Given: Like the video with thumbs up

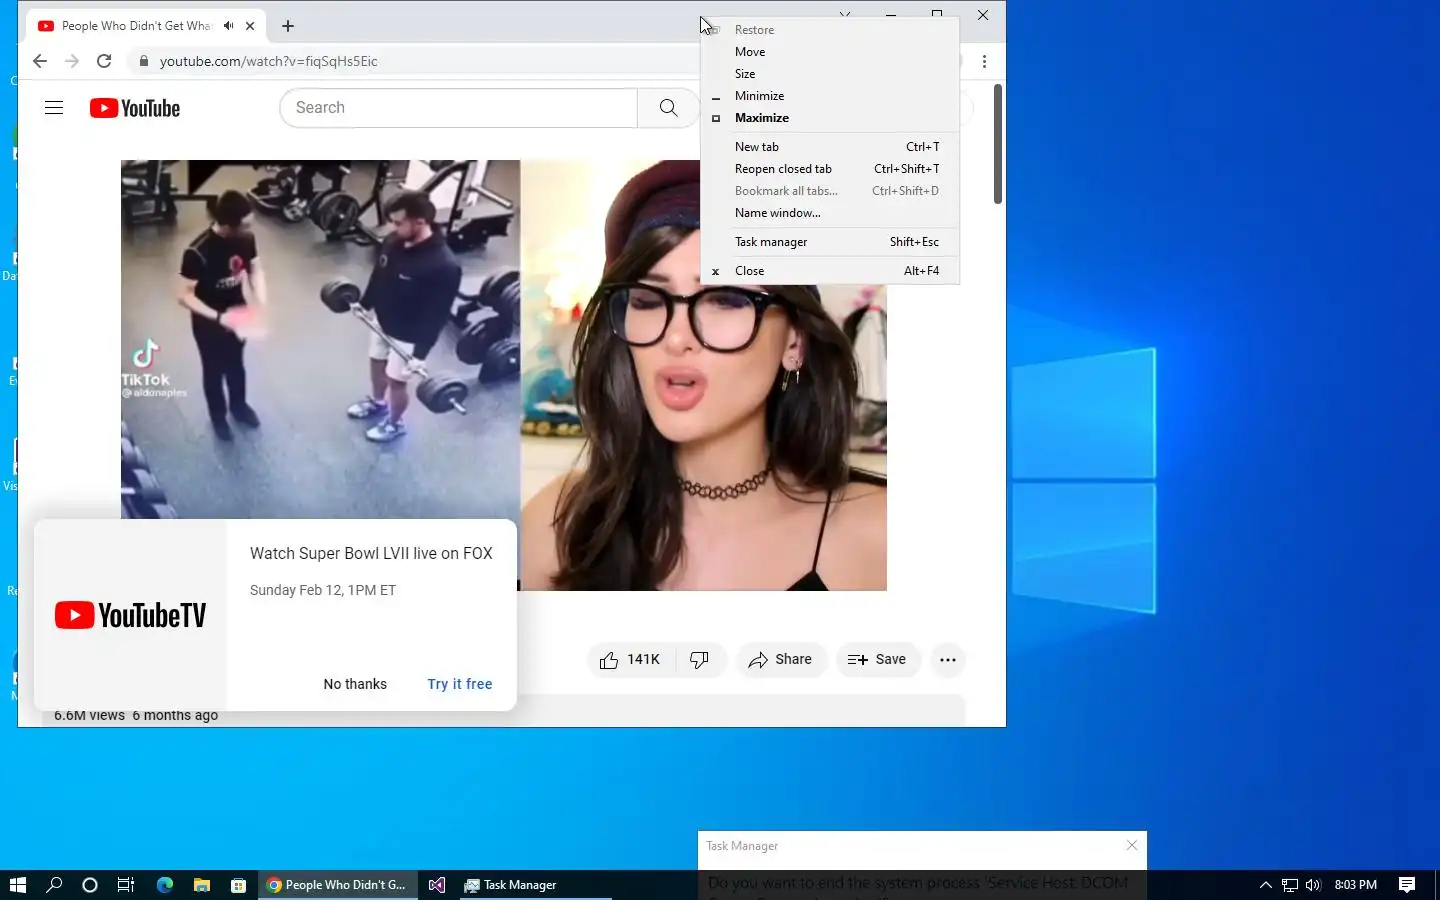Looking at the screenshot, I should tap(630, 659).
